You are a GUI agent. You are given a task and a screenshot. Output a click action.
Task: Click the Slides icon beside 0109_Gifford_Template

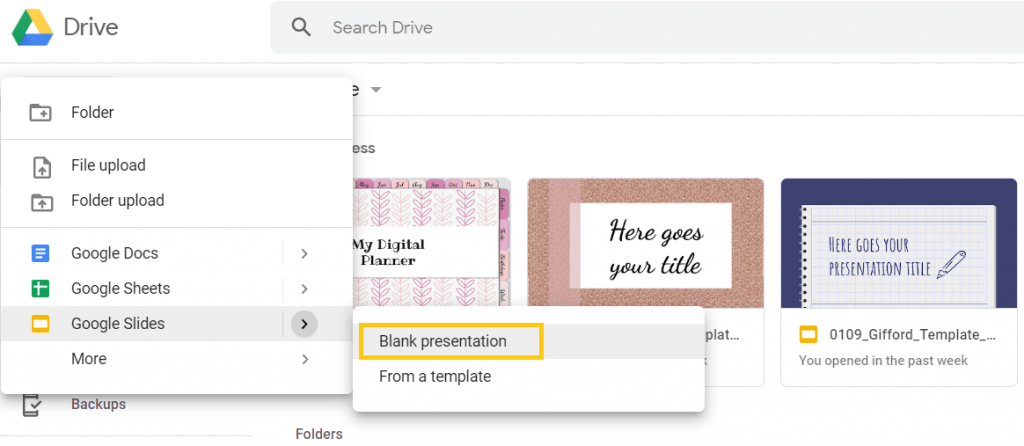(x=808, y=335)
